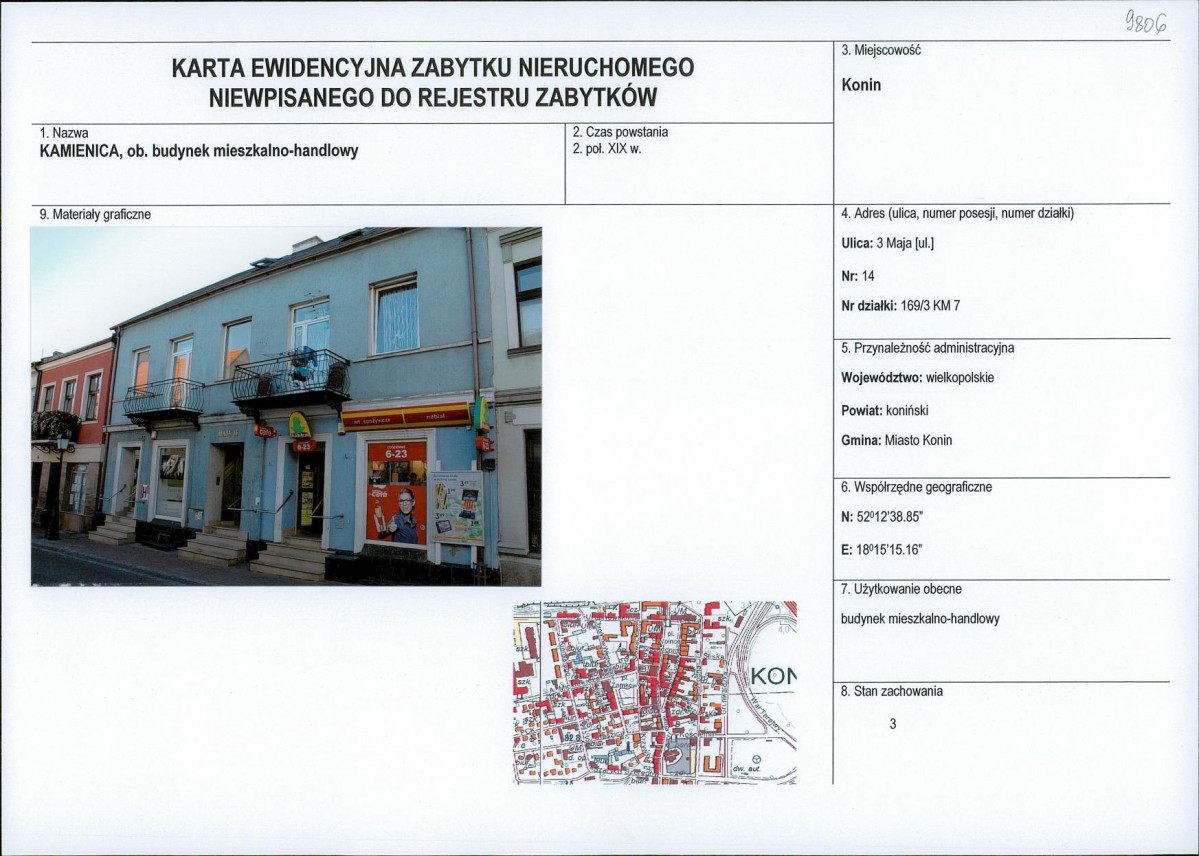Click the '1. Nazwa' field label
Image resolution: width=1199 pixels, height=856 pixels.
(x=63, y=133)
